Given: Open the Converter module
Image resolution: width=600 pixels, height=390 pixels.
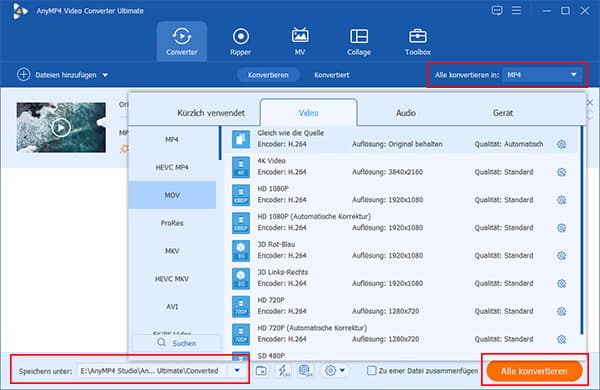Looking at the screenshot, I should coord(182,41).
